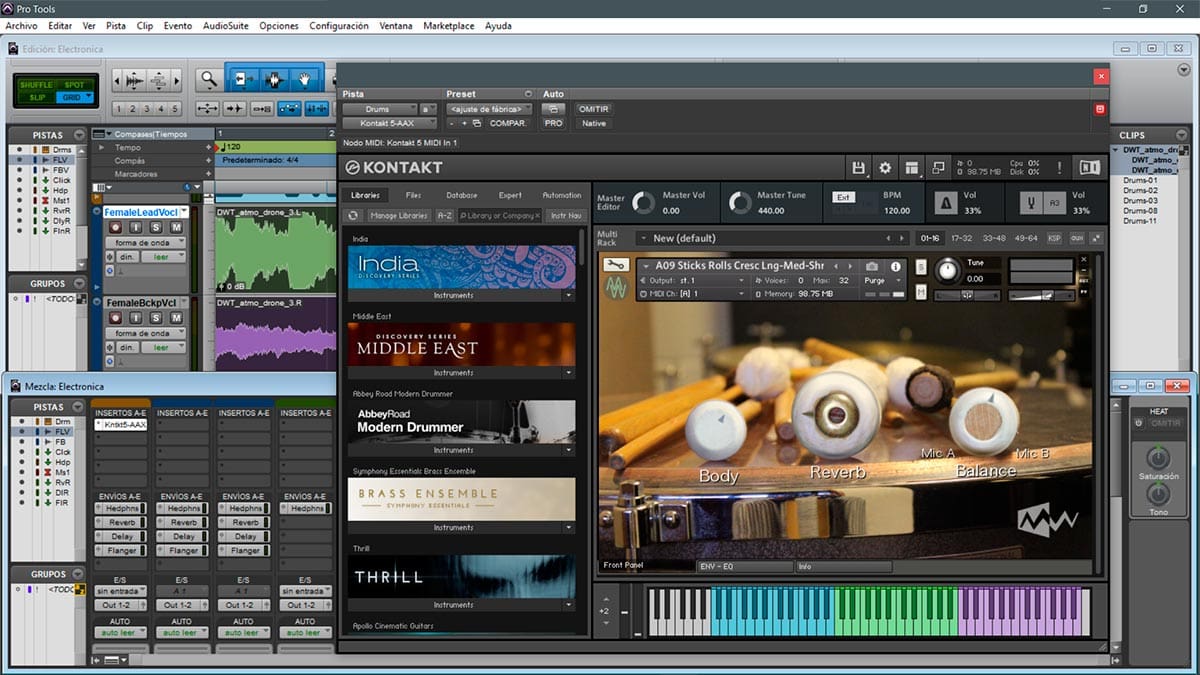Click the metronome icon in Kontakt master
The width and height of the screenshot is (1200, 675).
point(944,203)
